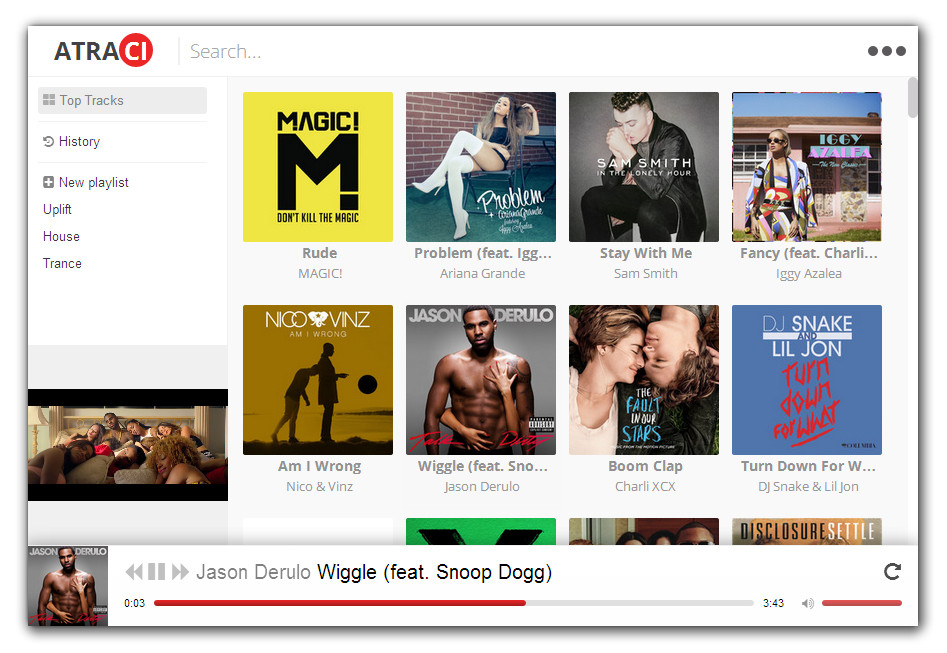Select Top Tracks in sidebar
The width and height of the screenshot is (947, 653).
point(123,100)
